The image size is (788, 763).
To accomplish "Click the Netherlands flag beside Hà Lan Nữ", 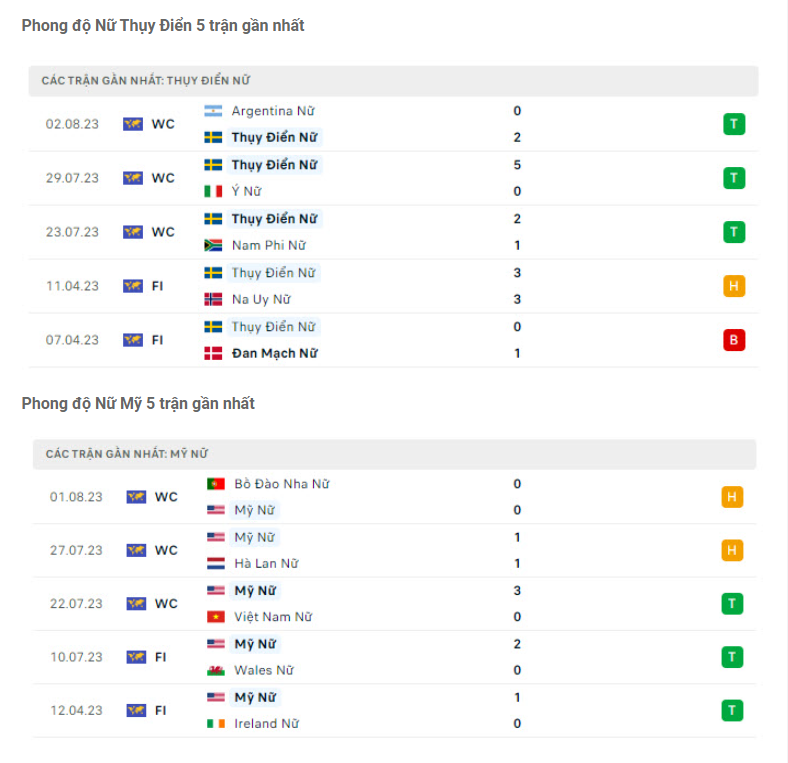I will point(216,563).
